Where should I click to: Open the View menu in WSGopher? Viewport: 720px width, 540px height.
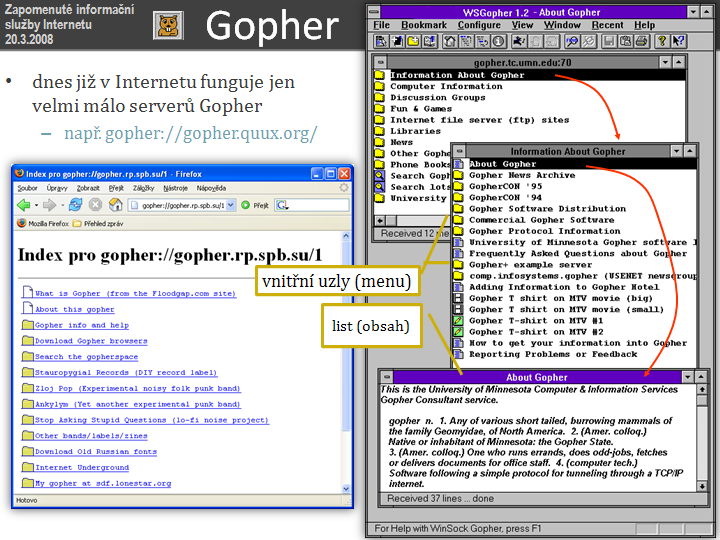pos(523,25)
